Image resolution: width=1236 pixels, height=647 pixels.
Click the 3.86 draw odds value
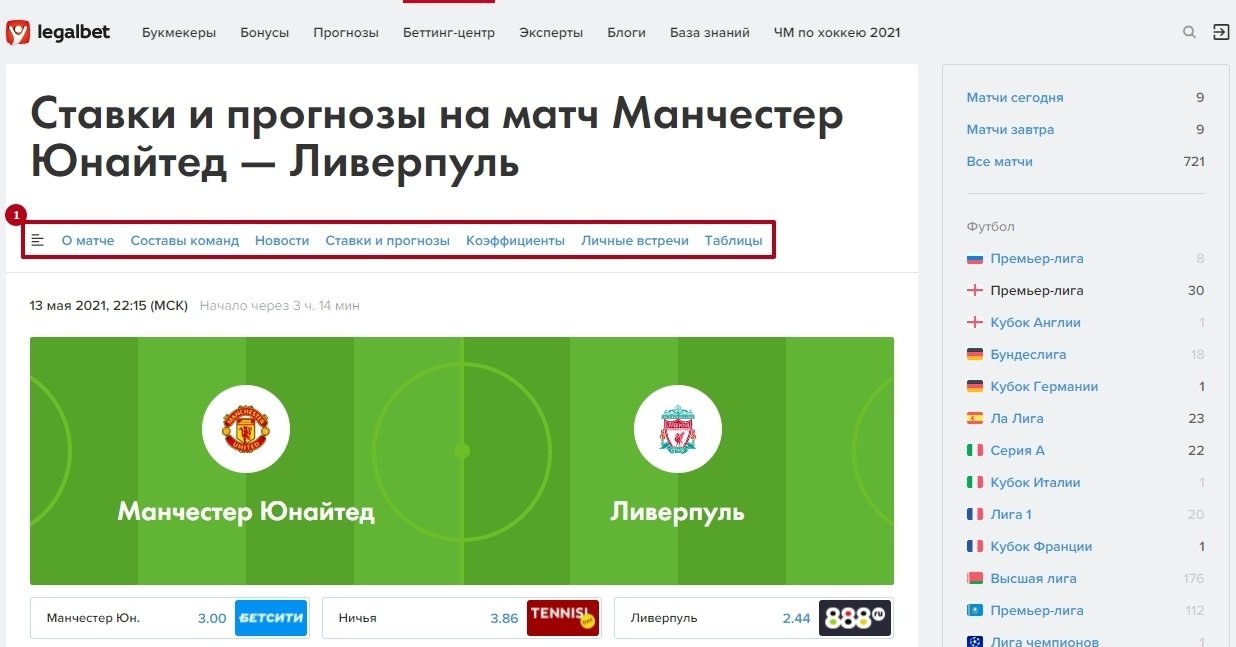[504, 618]
